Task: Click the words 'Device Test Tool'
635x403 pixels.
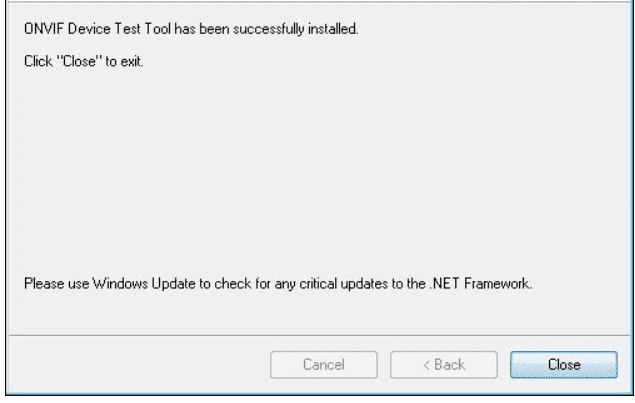Action: click(119, 29)
